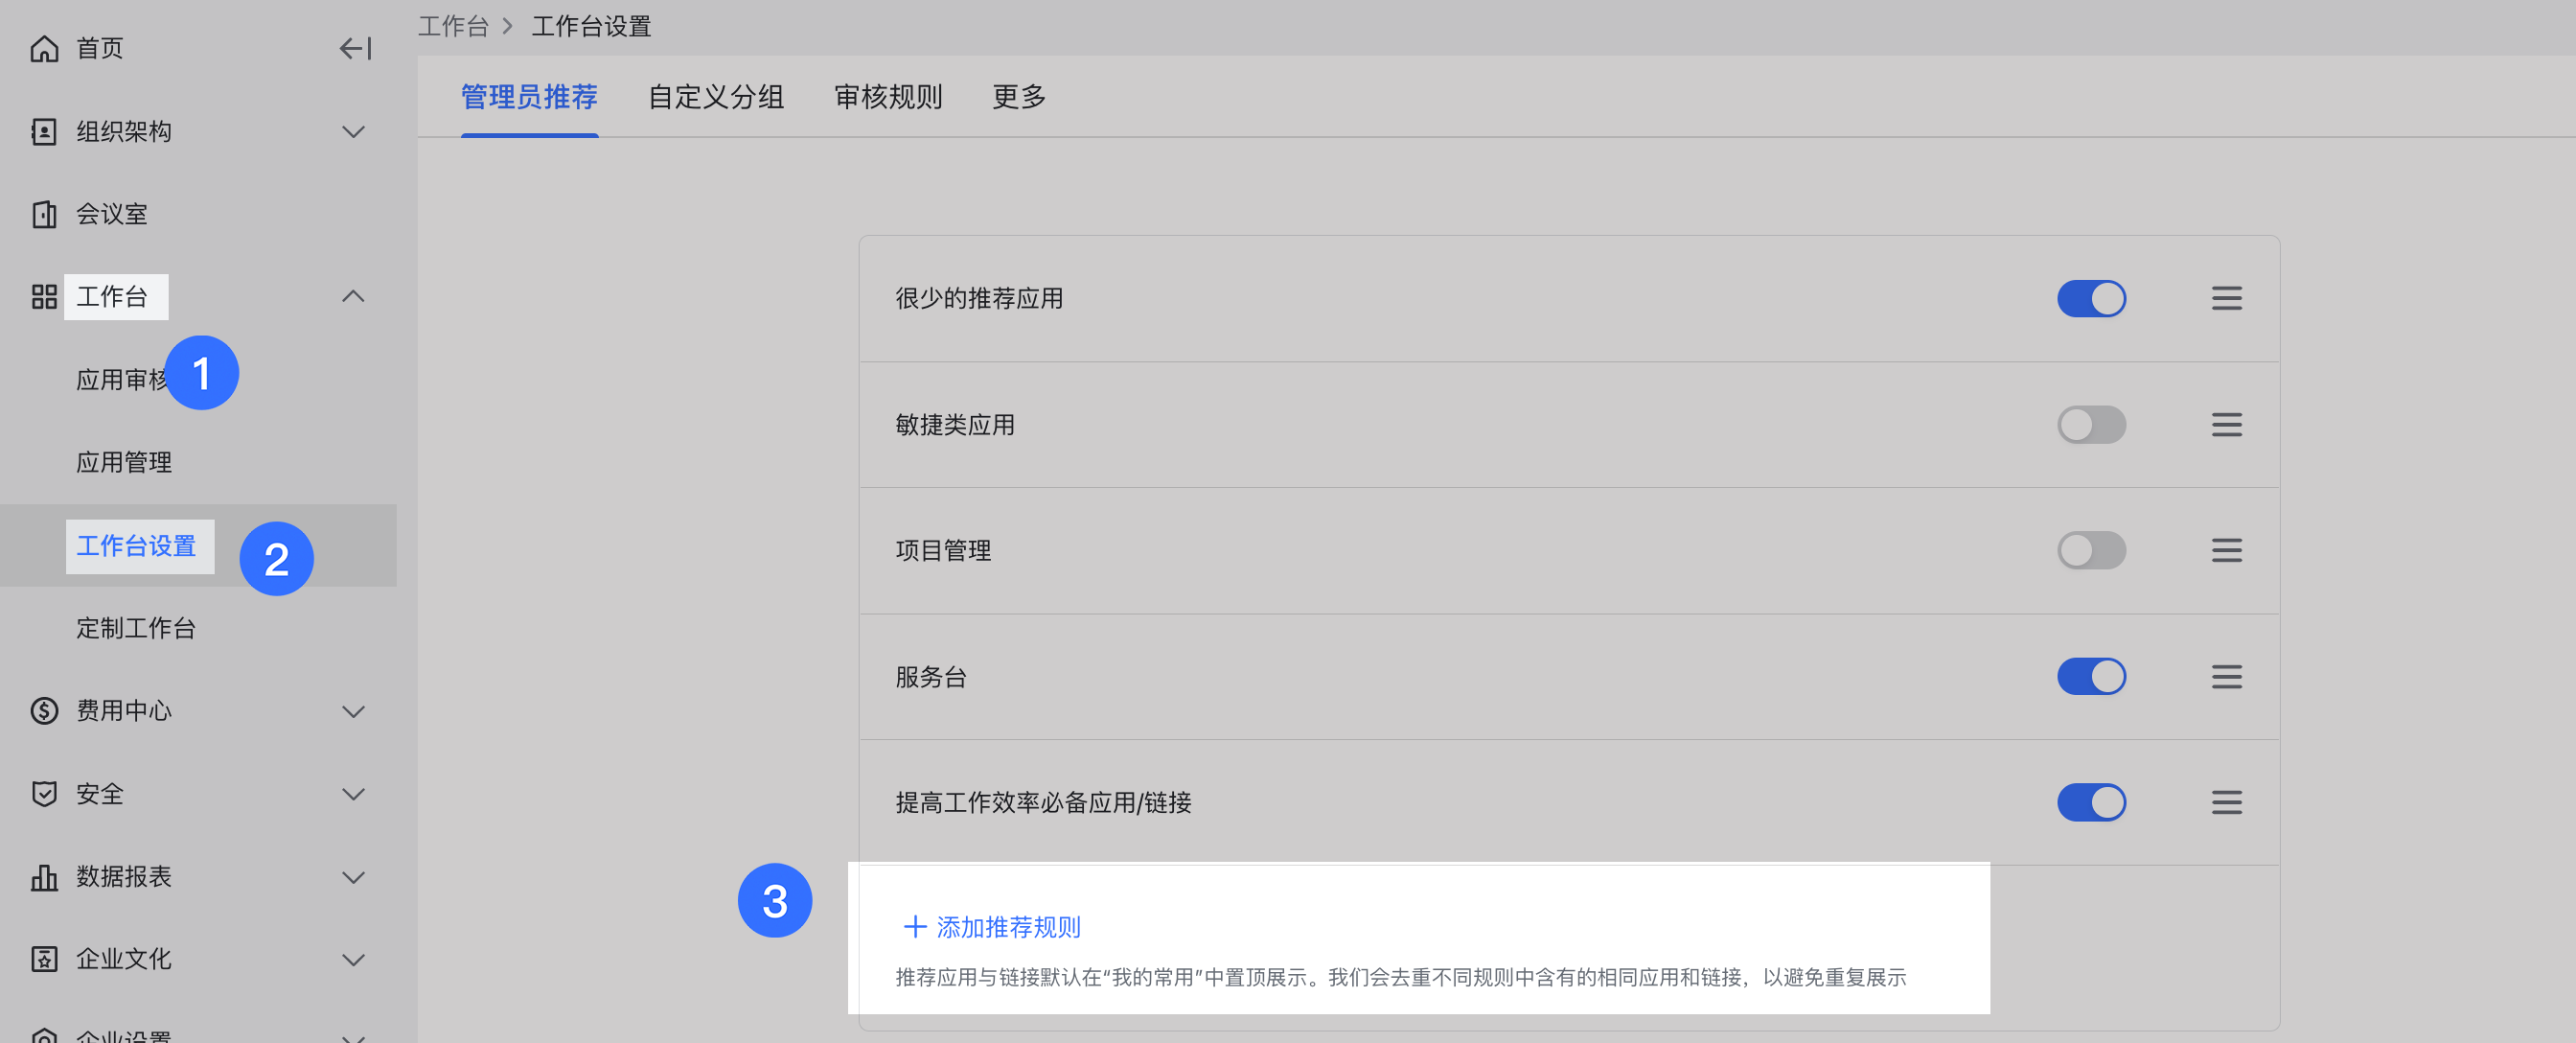Grab the drag handle for 很少的推荐应用
The image size is (2576, 1043).
[2226, 298]
